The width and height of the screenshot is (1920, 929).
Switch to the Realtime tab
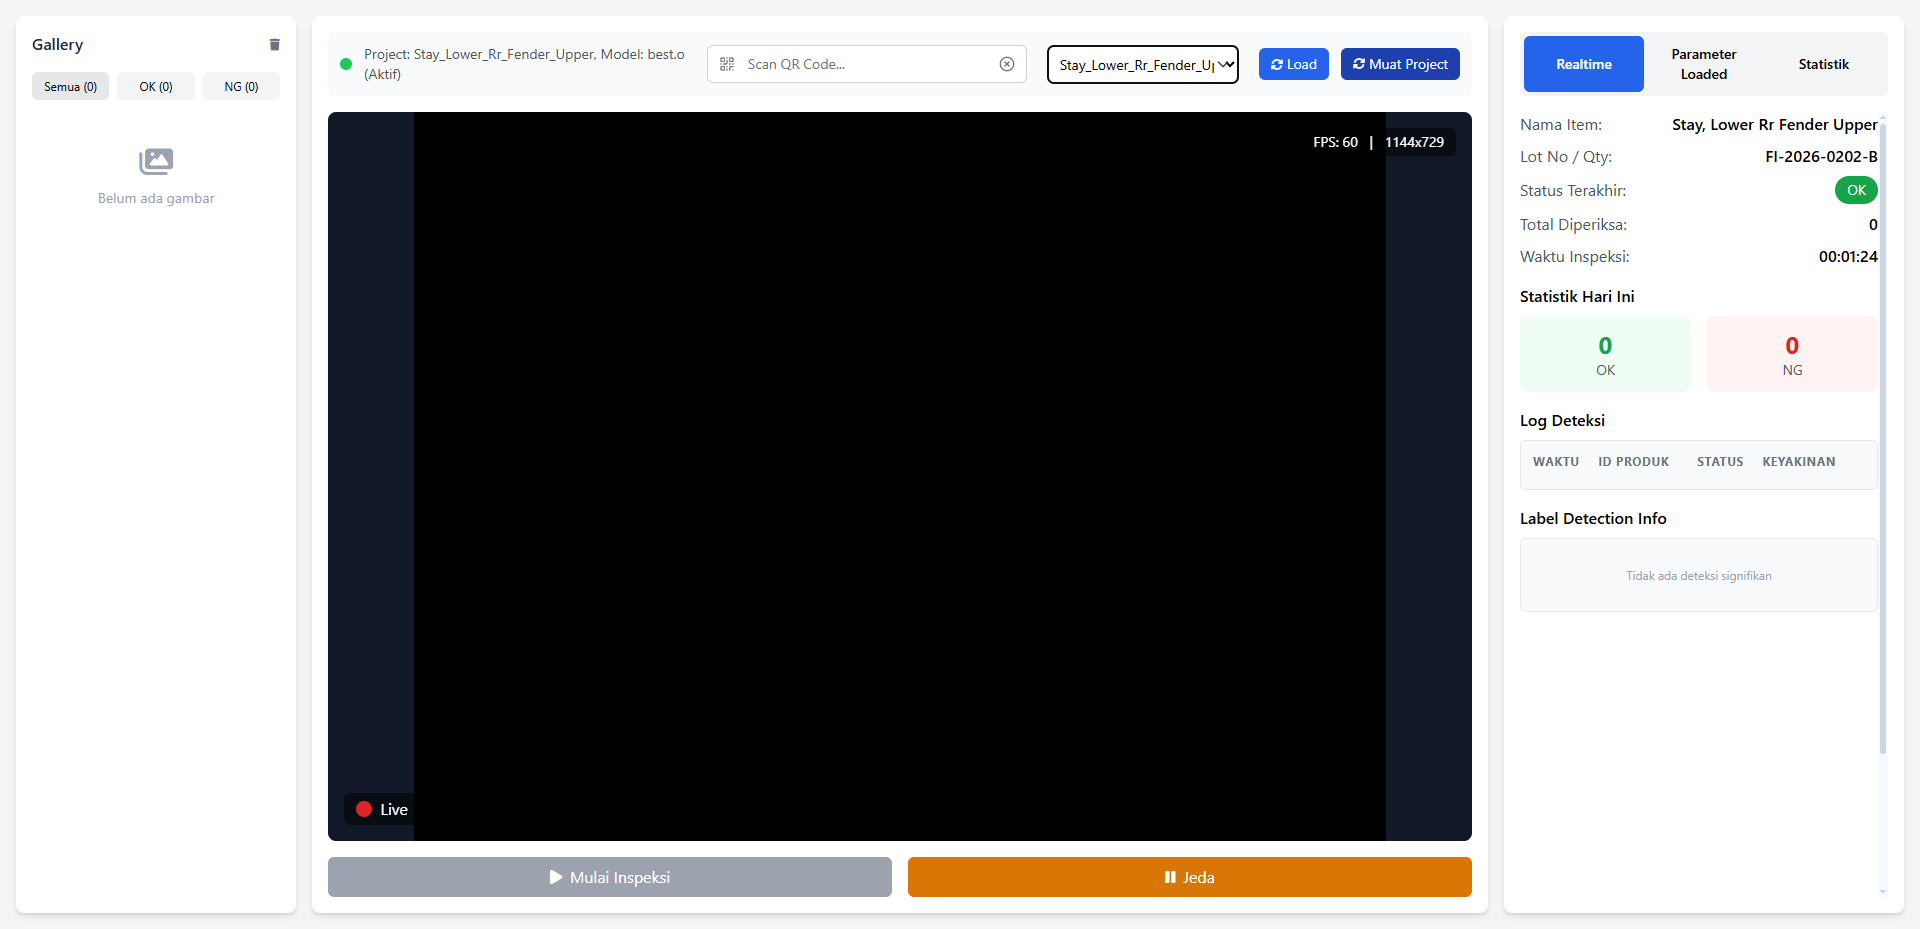click(x=1583, y=64)
